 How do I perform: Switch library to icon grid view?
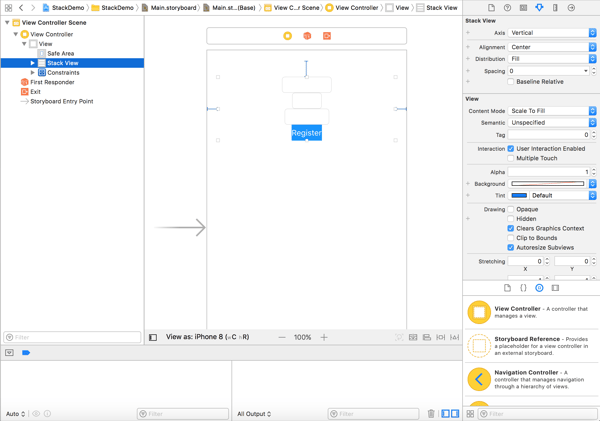tap(470, 414)
